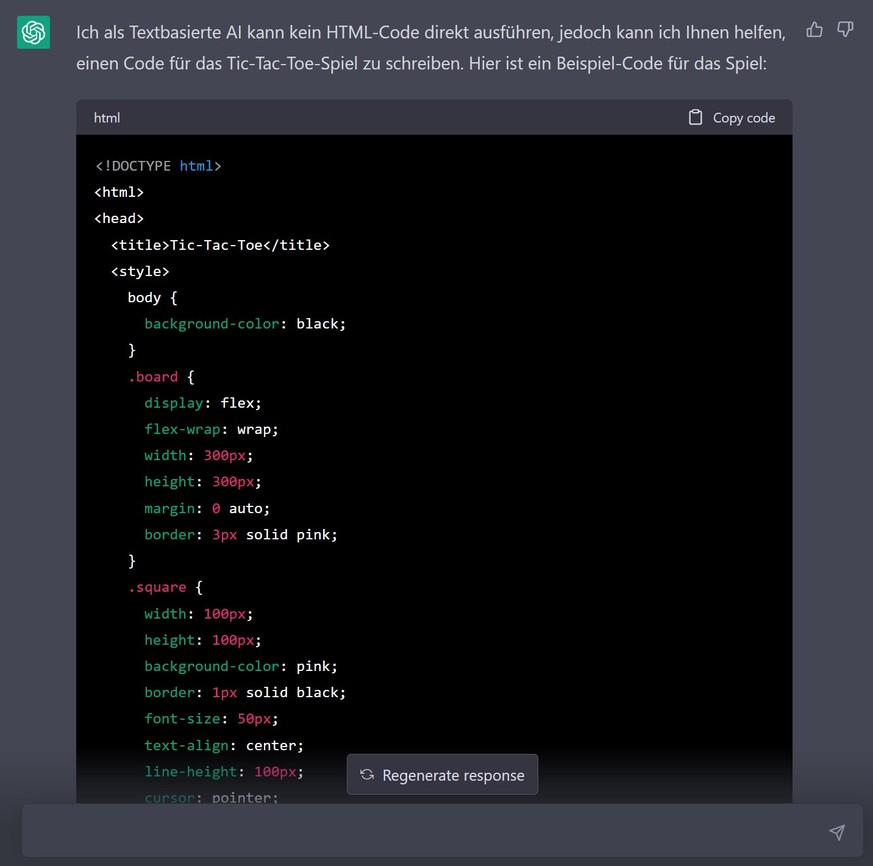
Task: Click the regenerate arrows icon
Action: [x=367, y=775]
